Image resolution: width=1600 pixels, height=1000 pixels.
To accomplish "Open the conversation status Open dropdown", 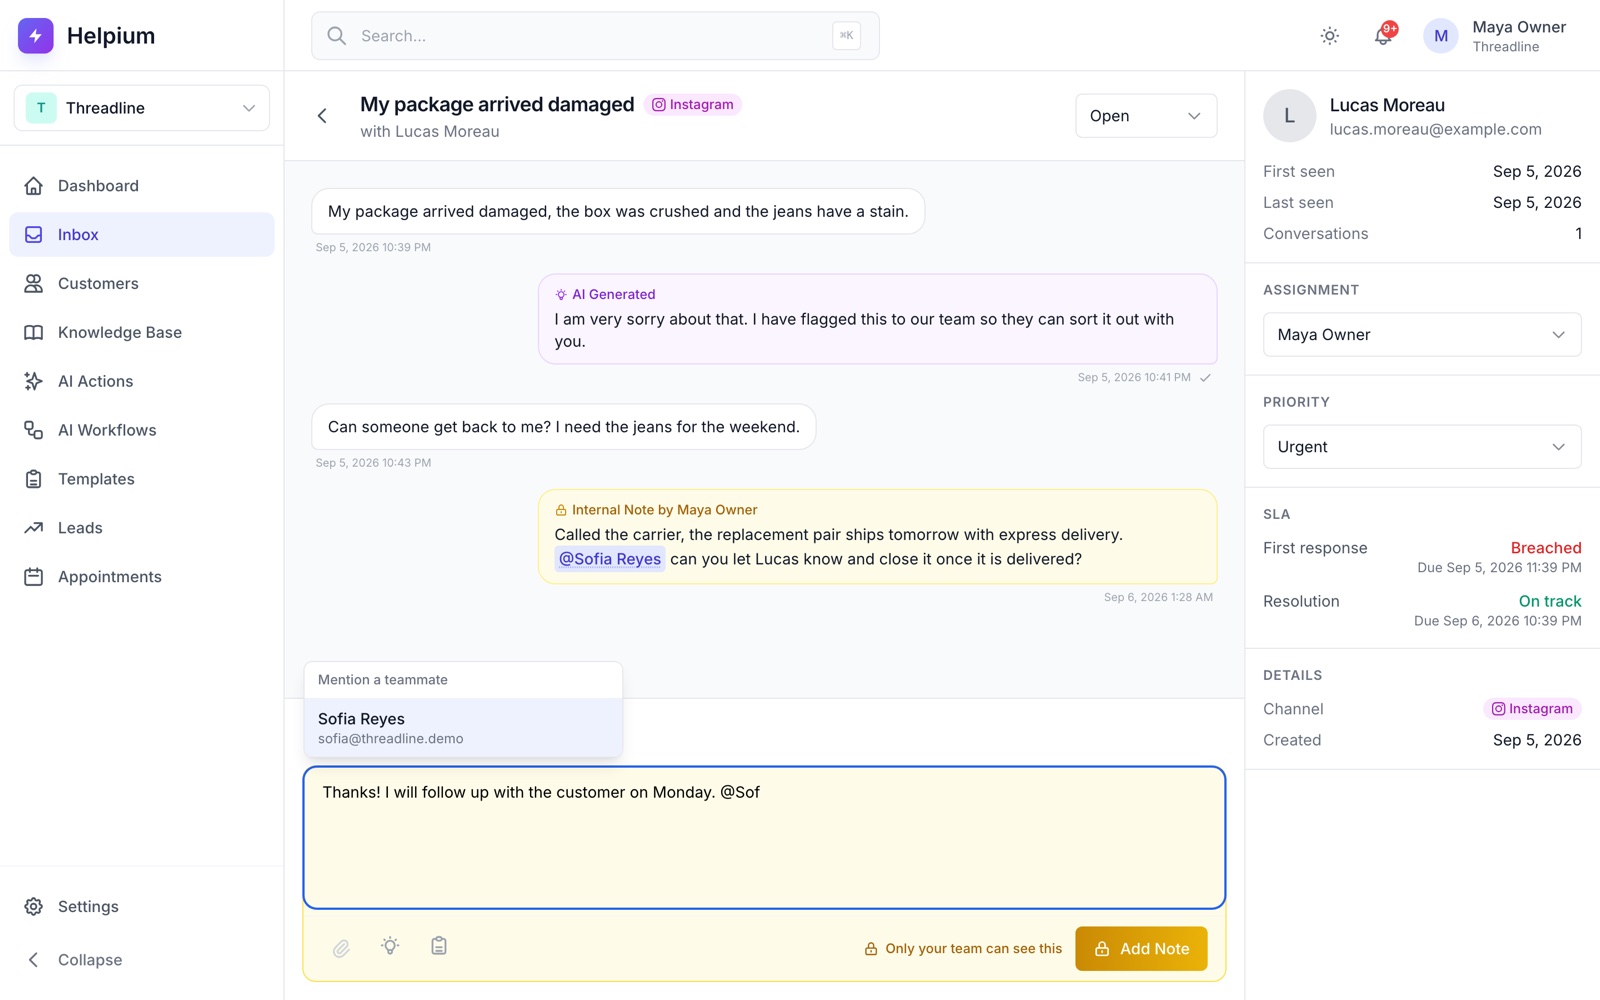I will pyautogui.click(x=1146, y=116).
